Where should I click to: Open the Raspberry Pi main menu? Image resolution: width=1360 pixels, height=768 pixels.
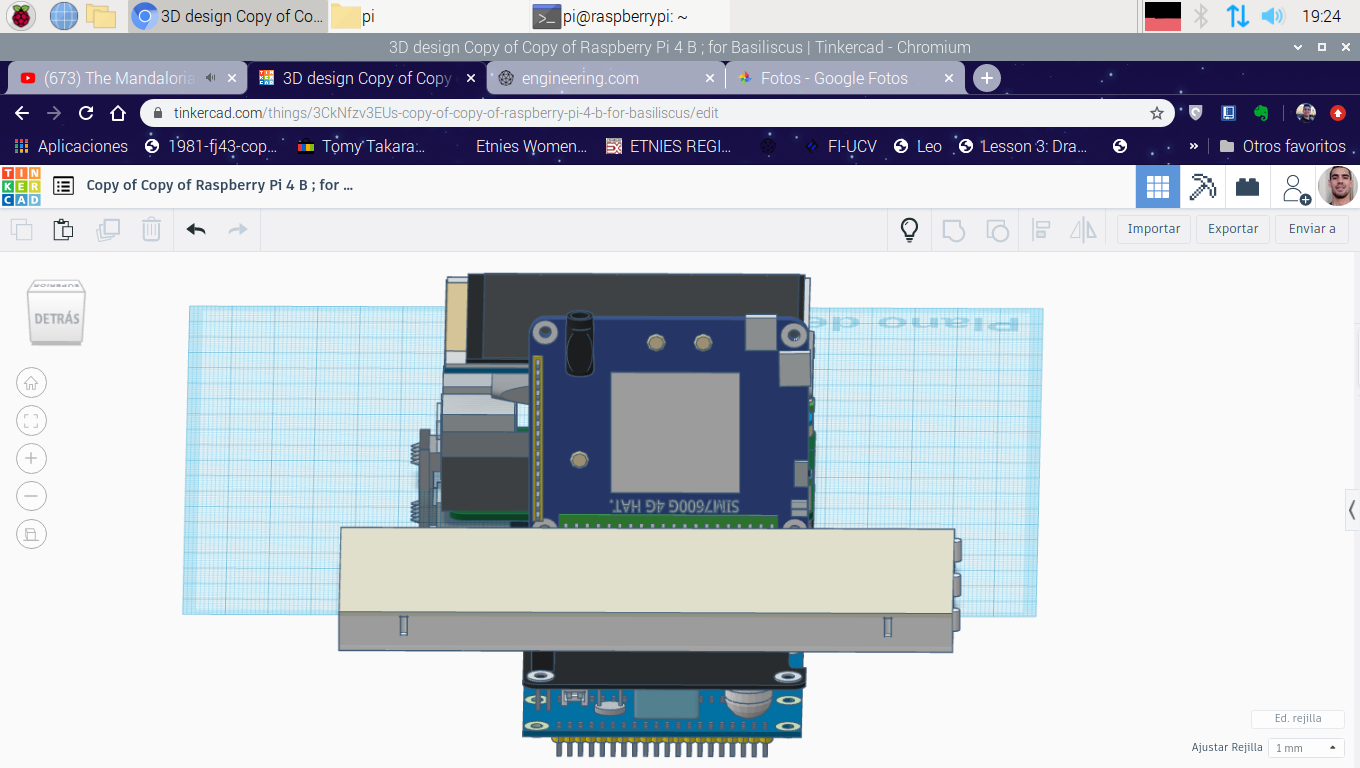(x=21, y=16)
